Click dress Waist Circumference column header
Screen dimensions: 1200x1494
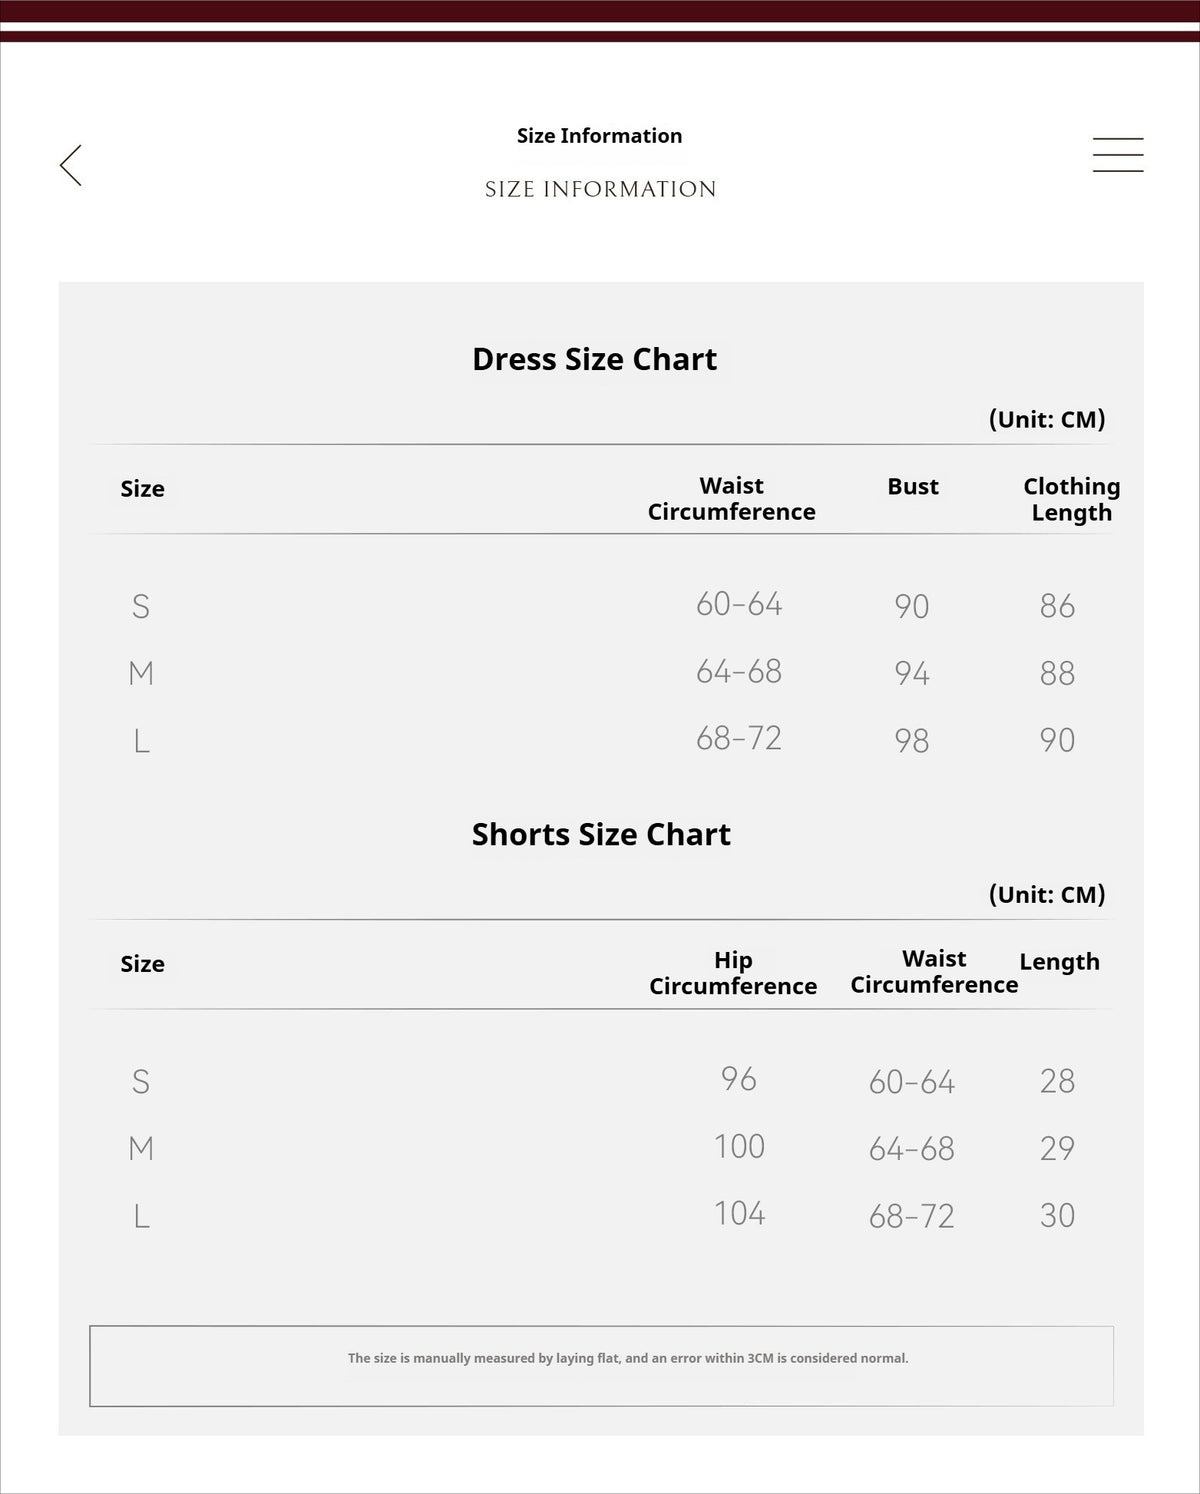pyautogui.click(x=731, y=499)
